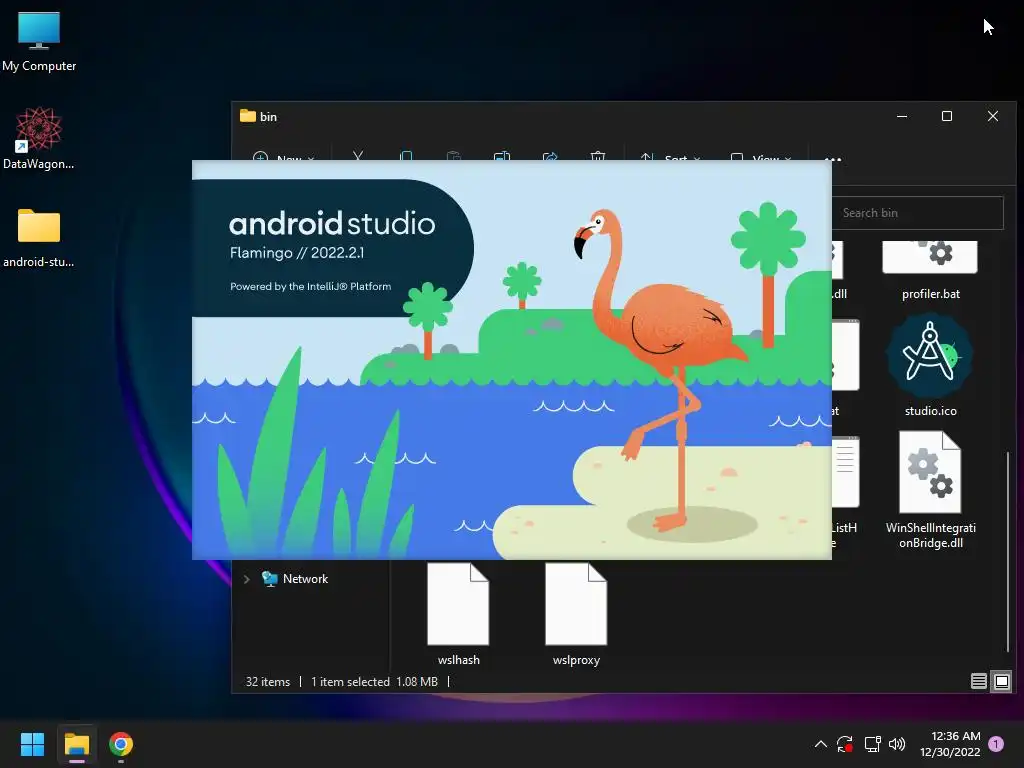Click the Share icon in bin toolbar
The width and height of the screenshot is (1024, 768).
coord(550,157)
